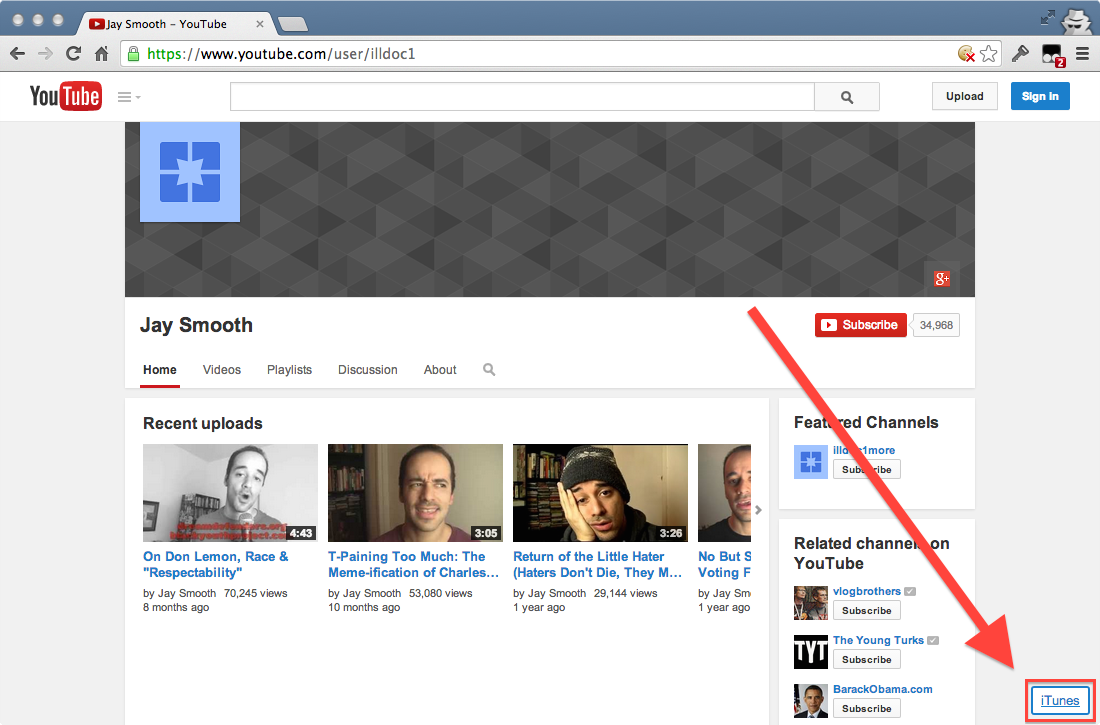1100x725 pixels.
Task: Click the '53,080 views' text
Action: point(441,593)
